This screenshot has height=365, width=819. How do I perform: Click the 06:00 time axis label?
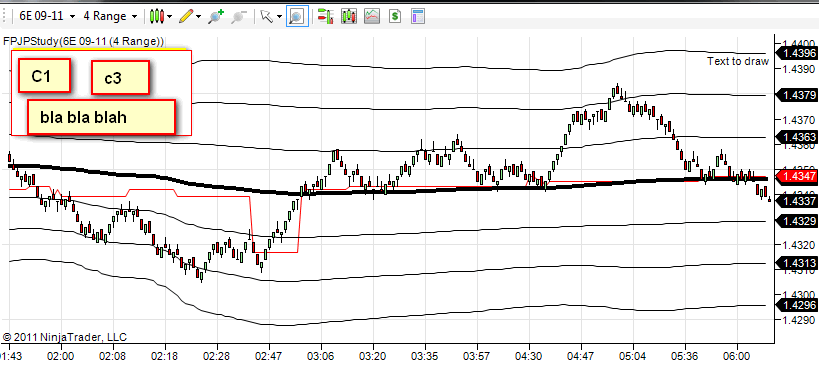(737, 356)
